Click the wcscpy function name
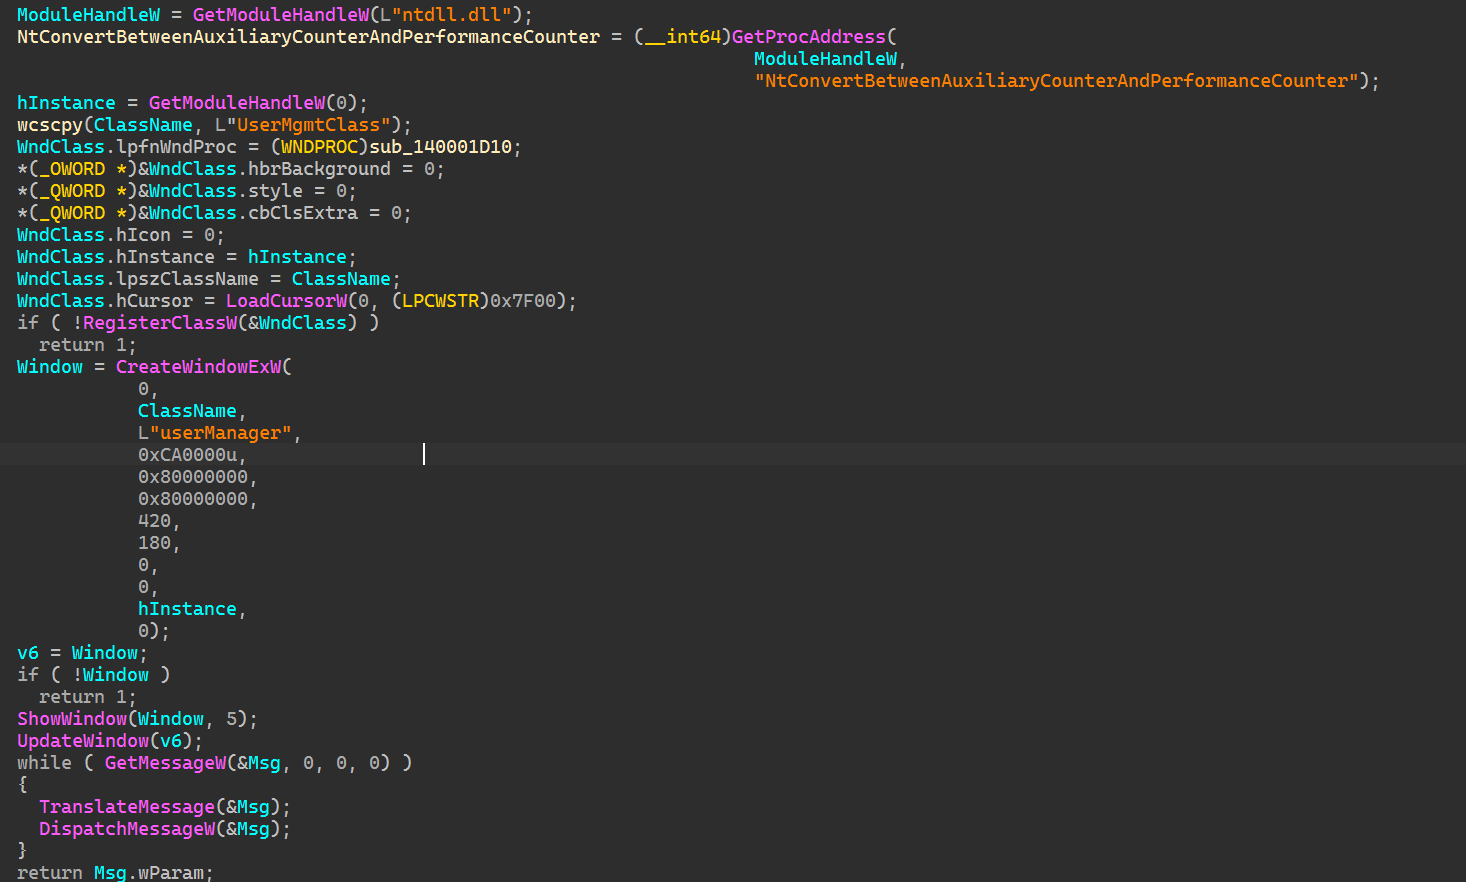Viewport: 1466px width, 882px height. coord(49,125)
